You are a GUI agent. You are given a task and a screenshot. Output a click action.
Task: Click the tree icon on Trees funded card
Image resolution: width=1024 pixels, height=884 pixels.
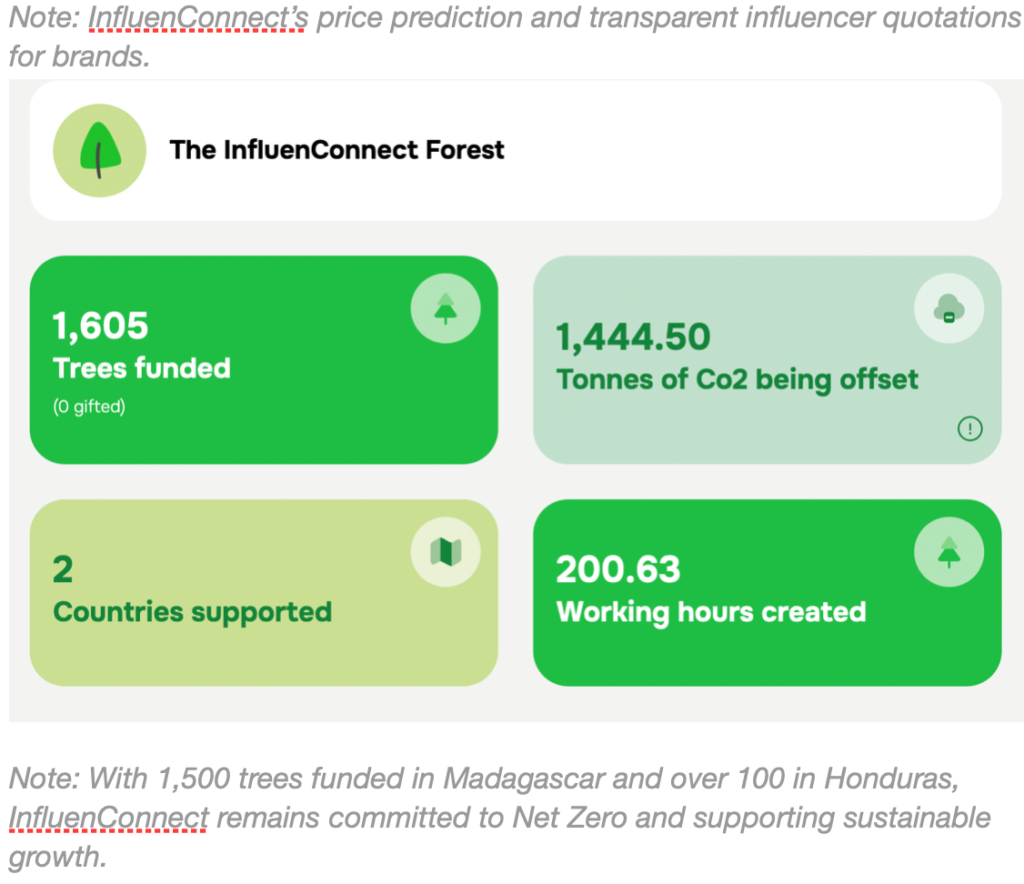point(445,311)
